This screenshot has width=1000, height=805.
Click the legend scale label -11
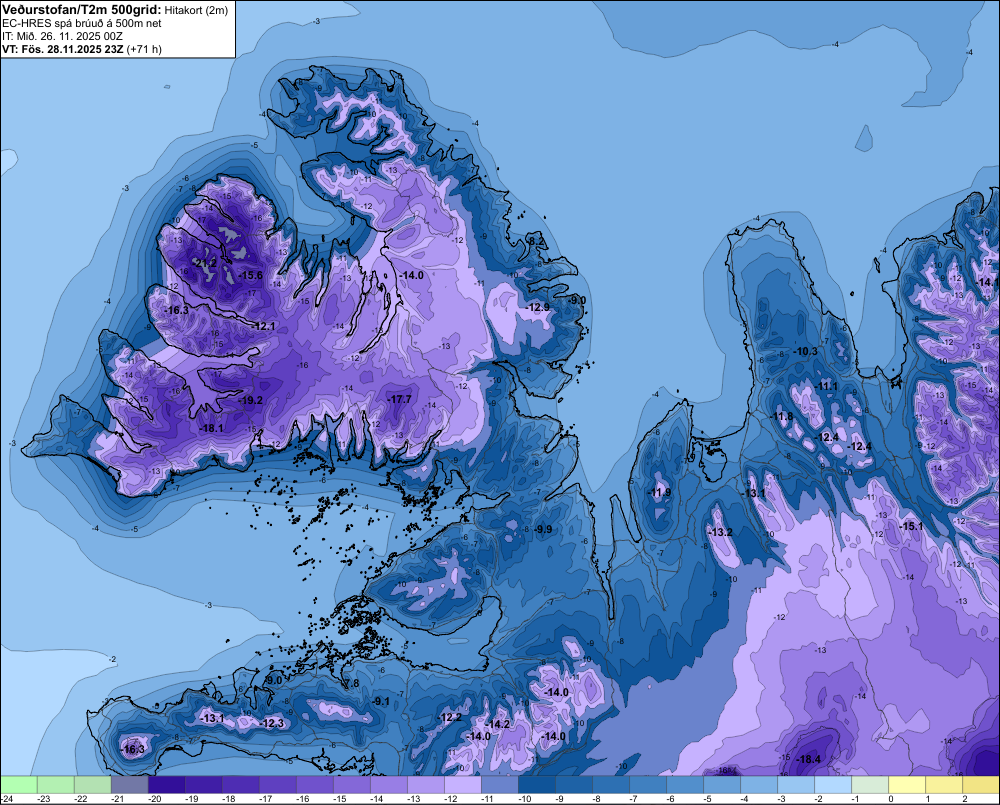coord(488,799)
